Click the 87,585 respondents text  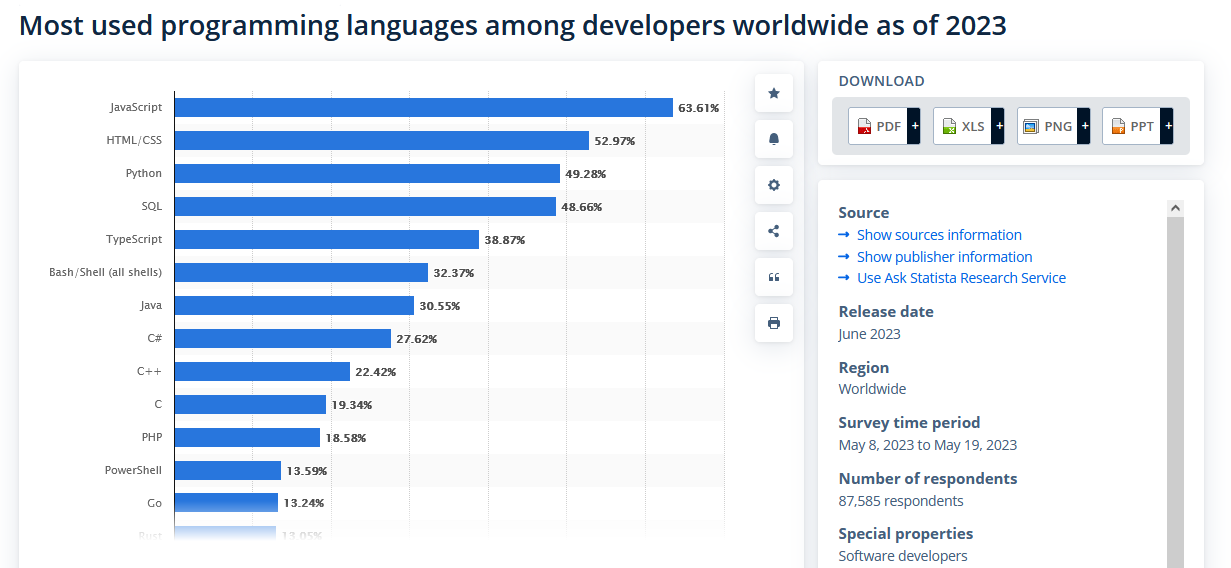pyautogui.click(x=901, y=501)
